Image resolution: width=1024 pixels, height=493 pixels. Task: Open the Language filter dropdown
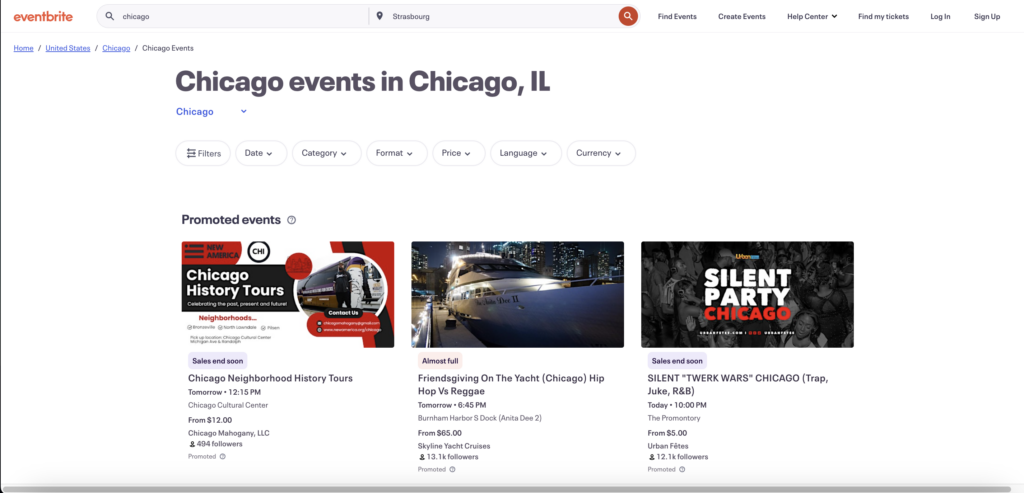point(526,153)
